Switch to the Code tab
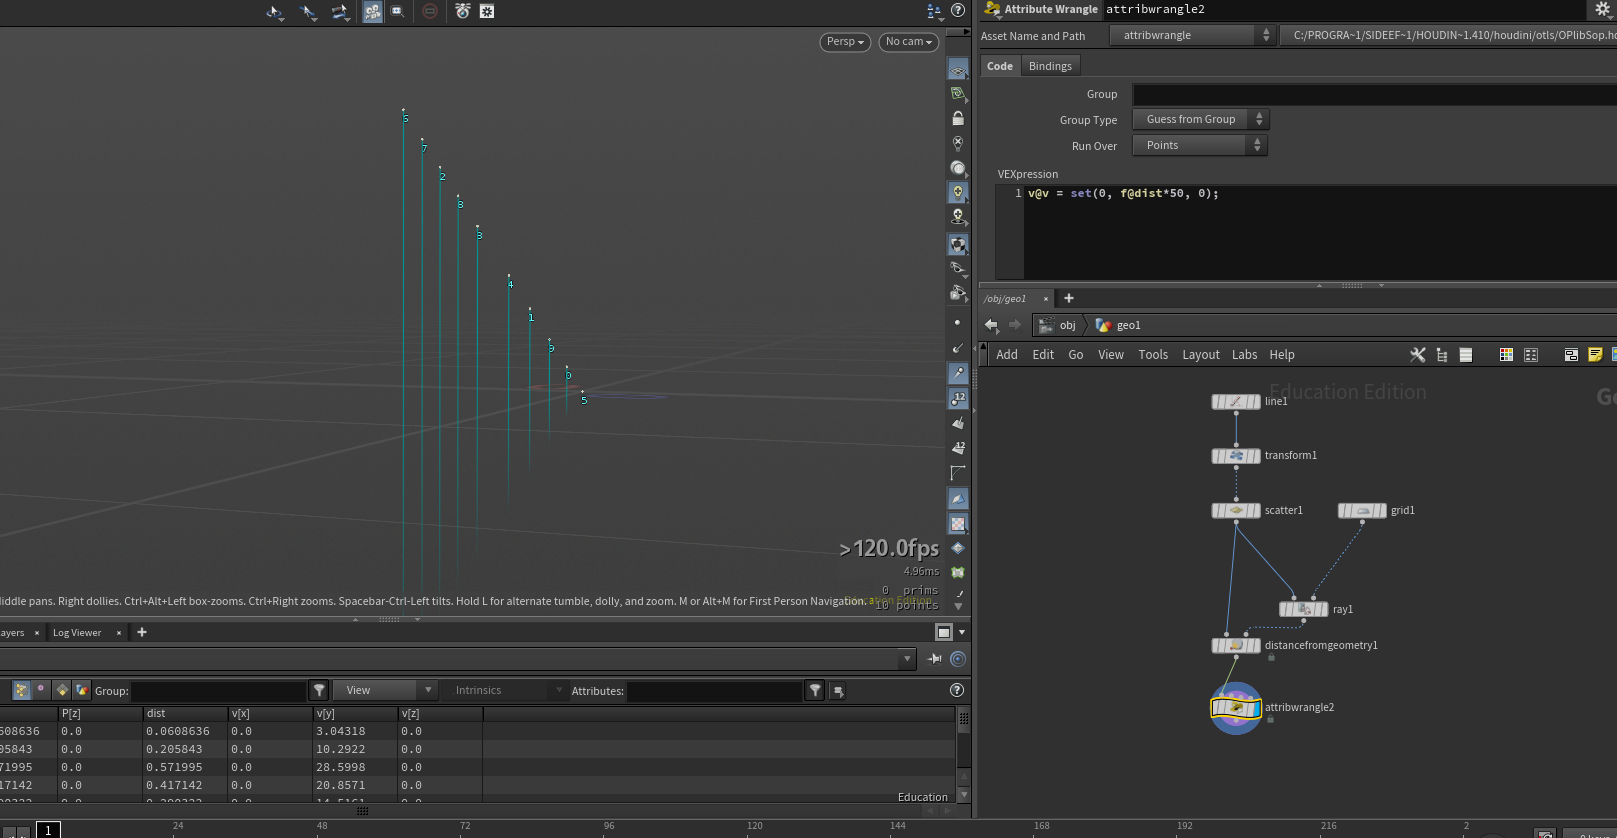This screenshot has height=838, width=1617. click(1000, 66)
